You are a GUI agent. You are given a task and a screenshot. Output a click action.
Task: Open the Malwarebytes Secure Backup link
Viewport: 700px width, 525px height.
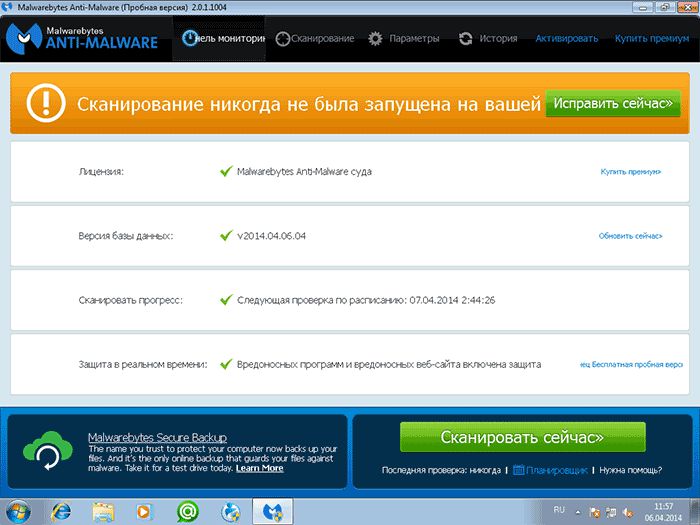coord(157,437)
